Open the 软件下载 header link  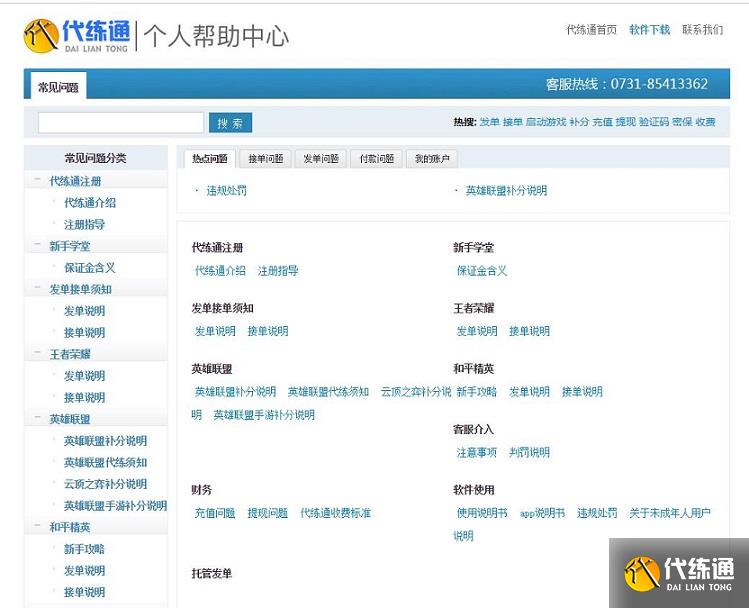click(x=650, y=30)
